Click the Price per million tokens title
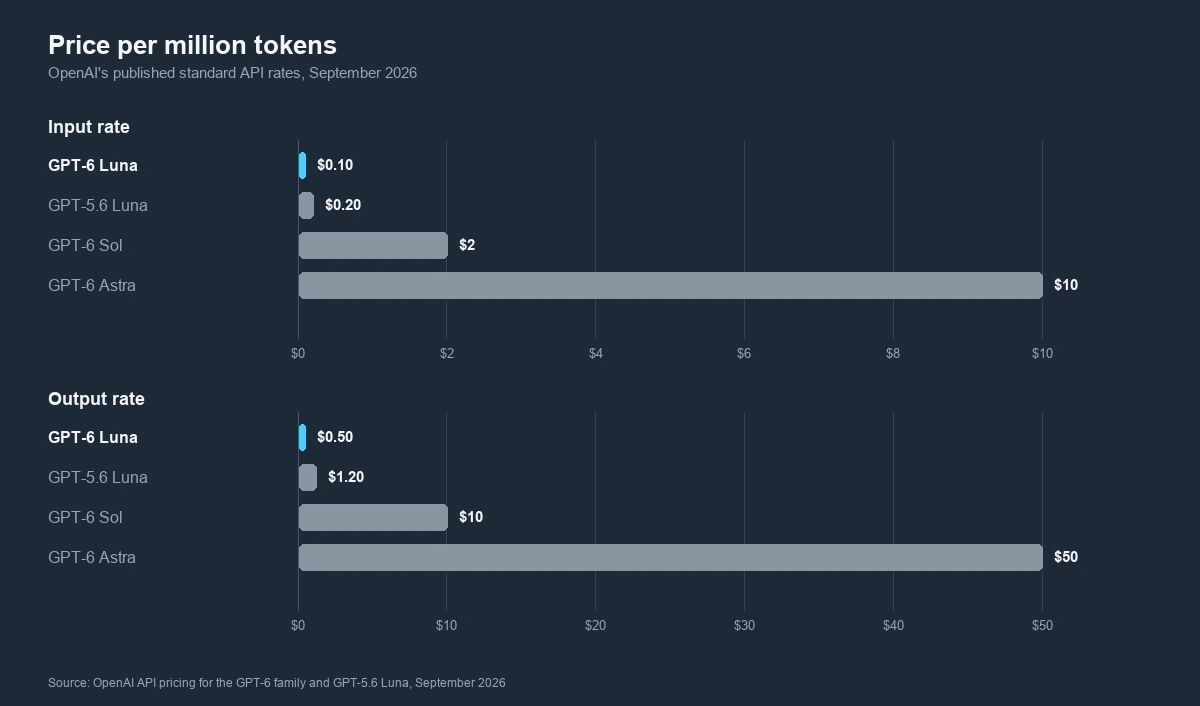1200x706 pixels. pyautogui.click(x=192, y=45)
